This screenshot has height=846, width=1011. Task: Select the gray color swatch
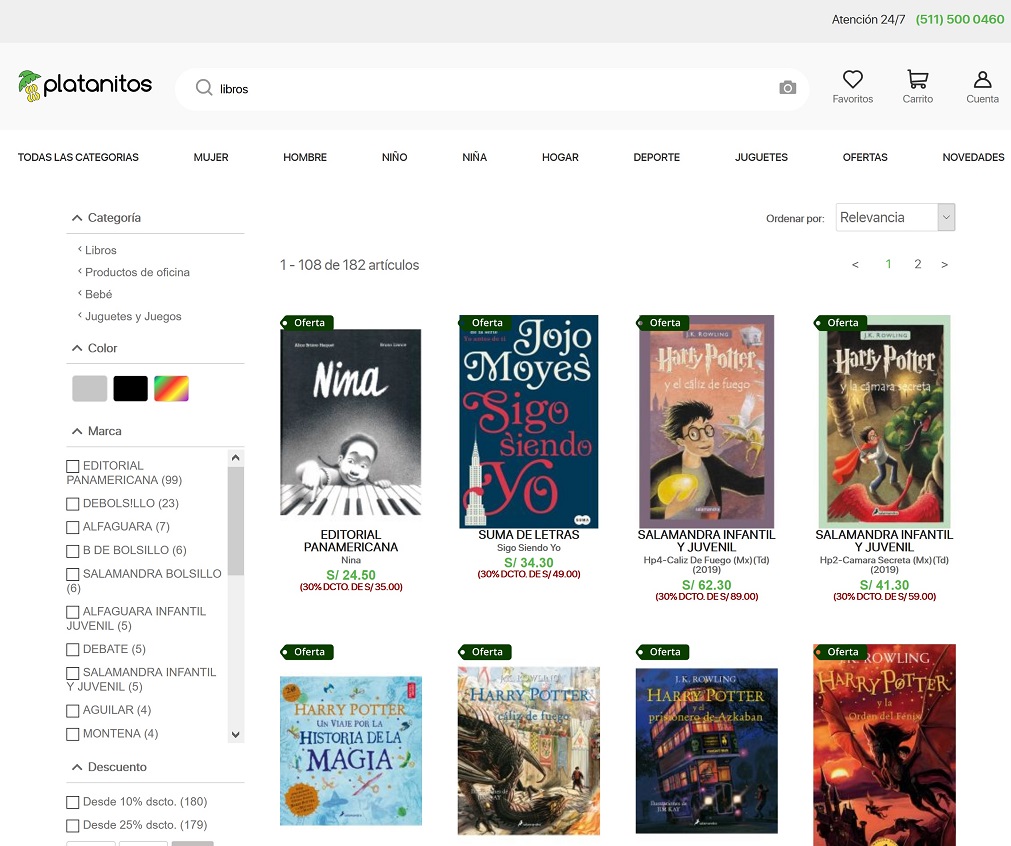pos(90,389)
